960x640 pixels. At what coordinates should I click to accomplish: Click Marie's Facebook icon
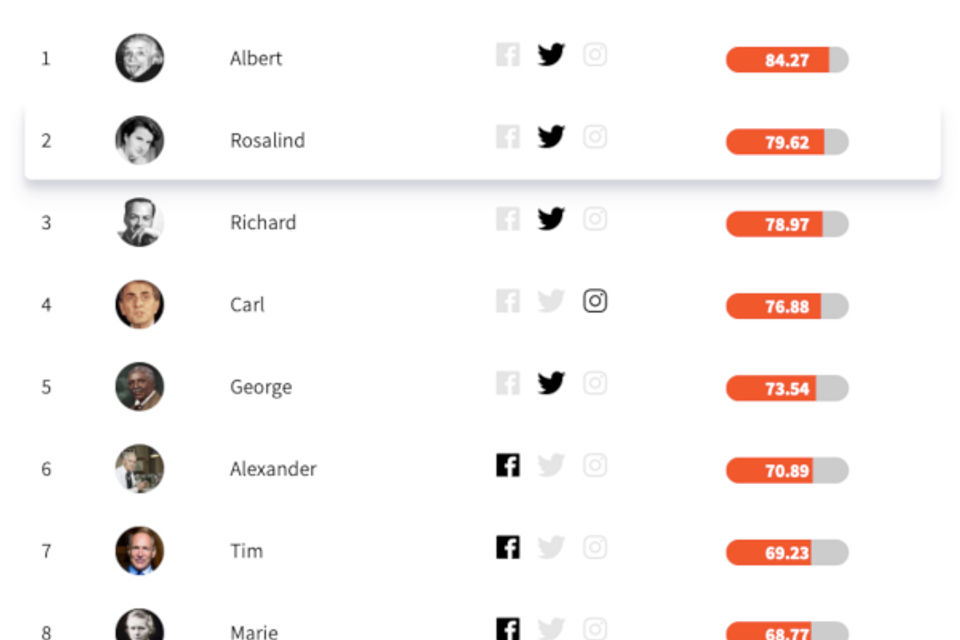pyautogui.click(x=508, y=628)
